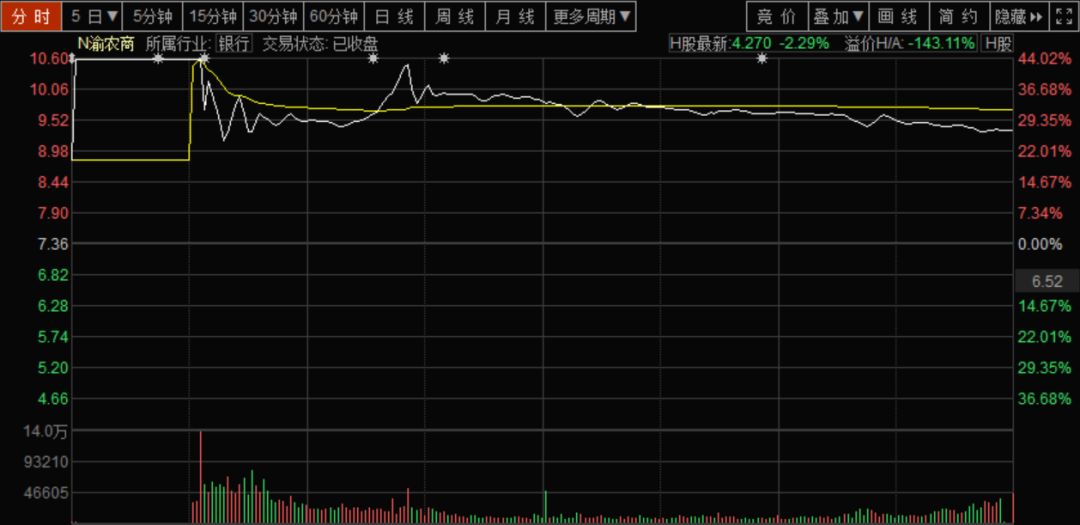This screenshot has height=525, width=1080.
Task: Select the 5分钟 period tab
Action: pyautogui.click(x=153, y=17)
